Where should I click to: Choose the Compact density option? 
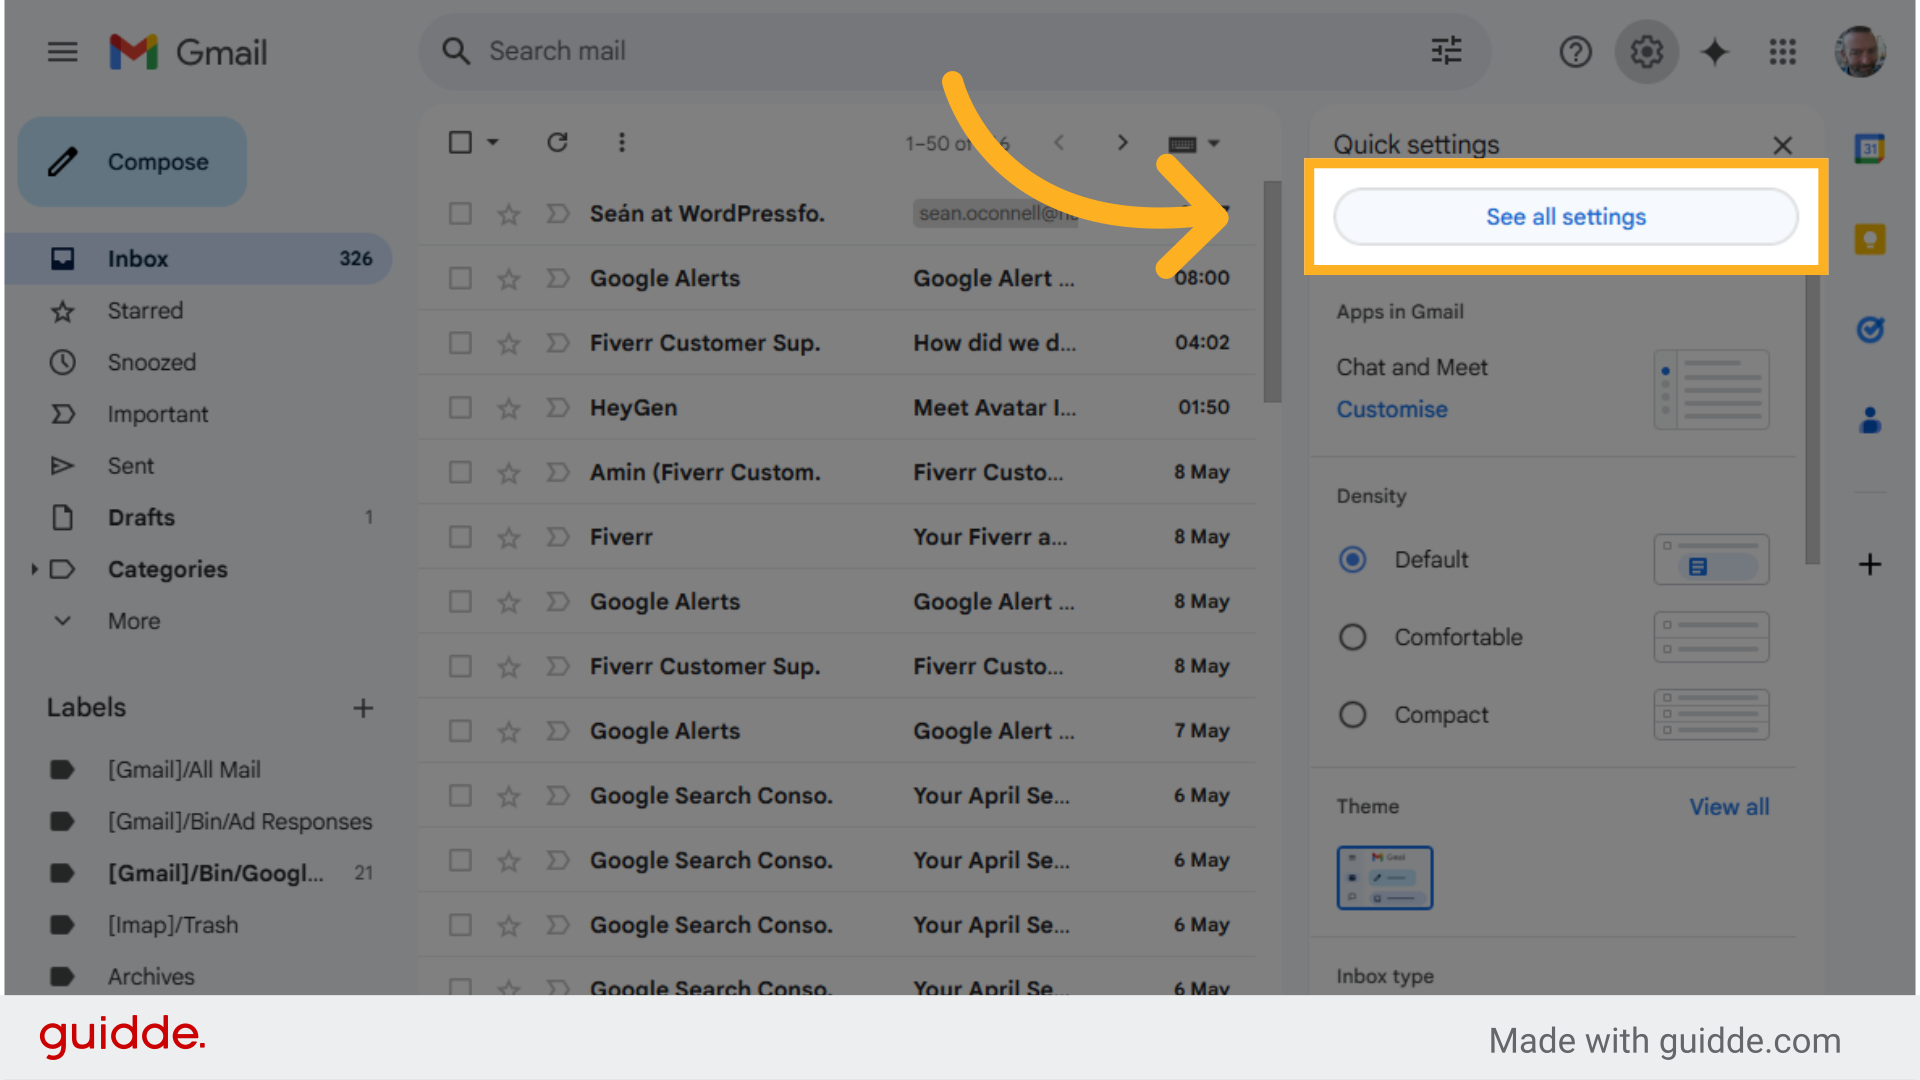pyautogui.click(x=1353, y=714)
